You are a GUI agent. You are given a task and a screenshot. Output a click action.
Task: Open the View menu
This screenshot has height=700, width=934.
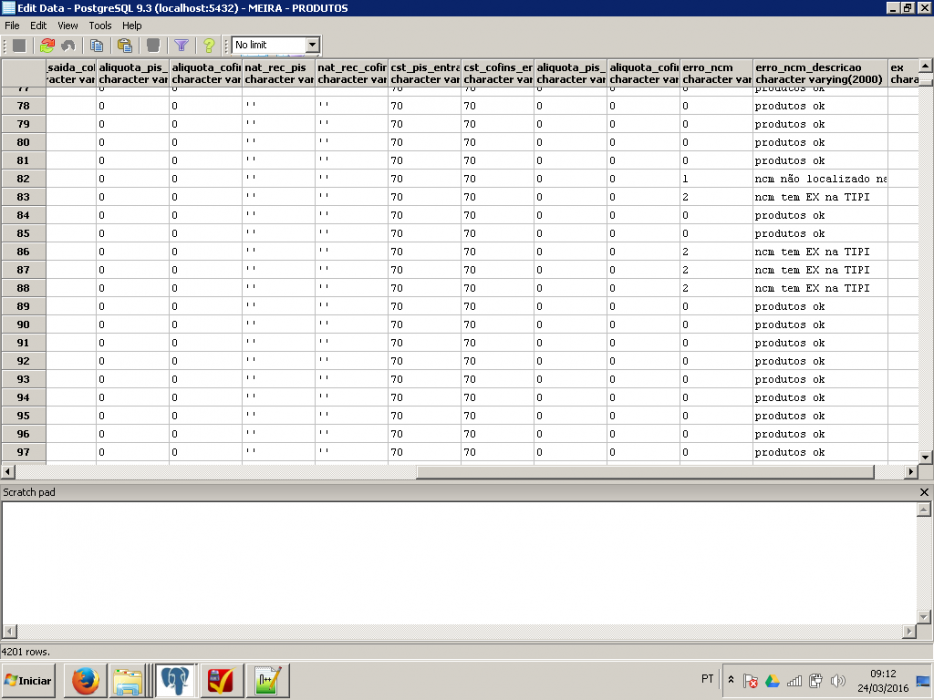click(x=67, y=26)
